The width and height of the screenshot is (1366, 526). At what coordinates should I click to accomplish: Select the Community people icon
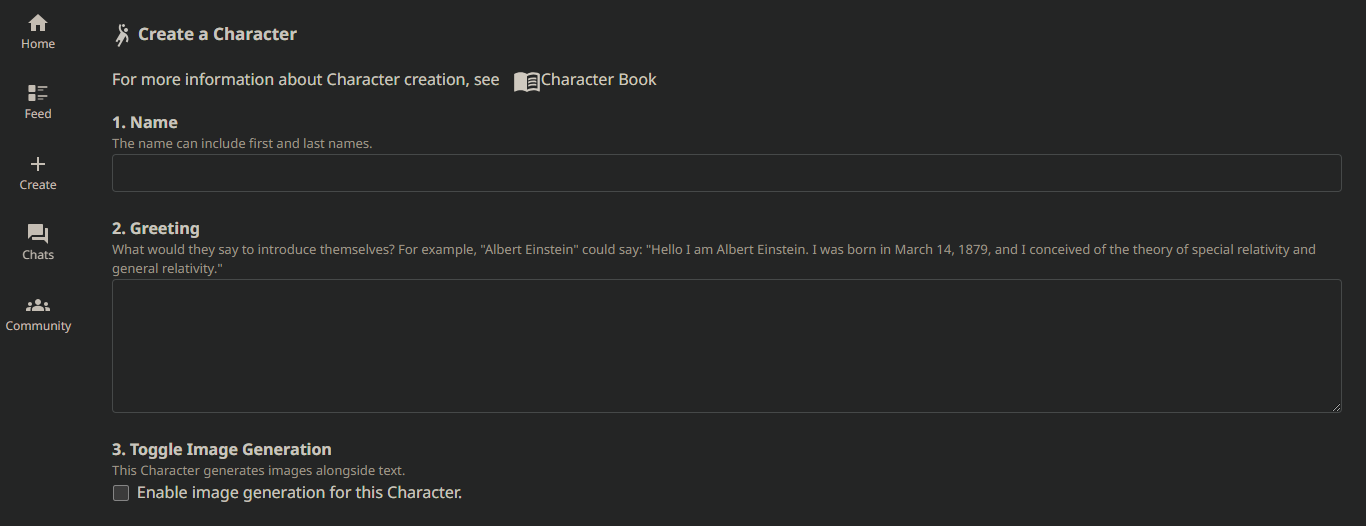[x=38, y=305]
